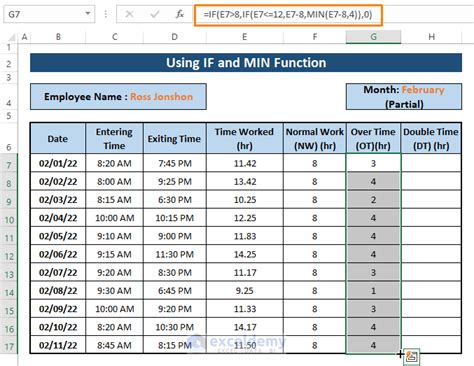Click the Date column heading cell
Viewport: 474px width, 366px height.
[x=58, y=138]
